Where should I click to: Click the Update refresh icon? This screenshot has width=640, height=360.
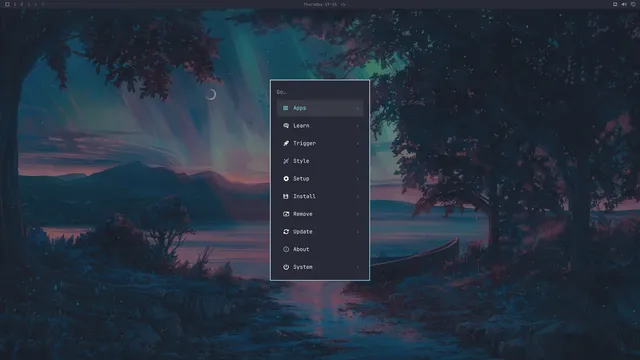(x=286, y=232)
